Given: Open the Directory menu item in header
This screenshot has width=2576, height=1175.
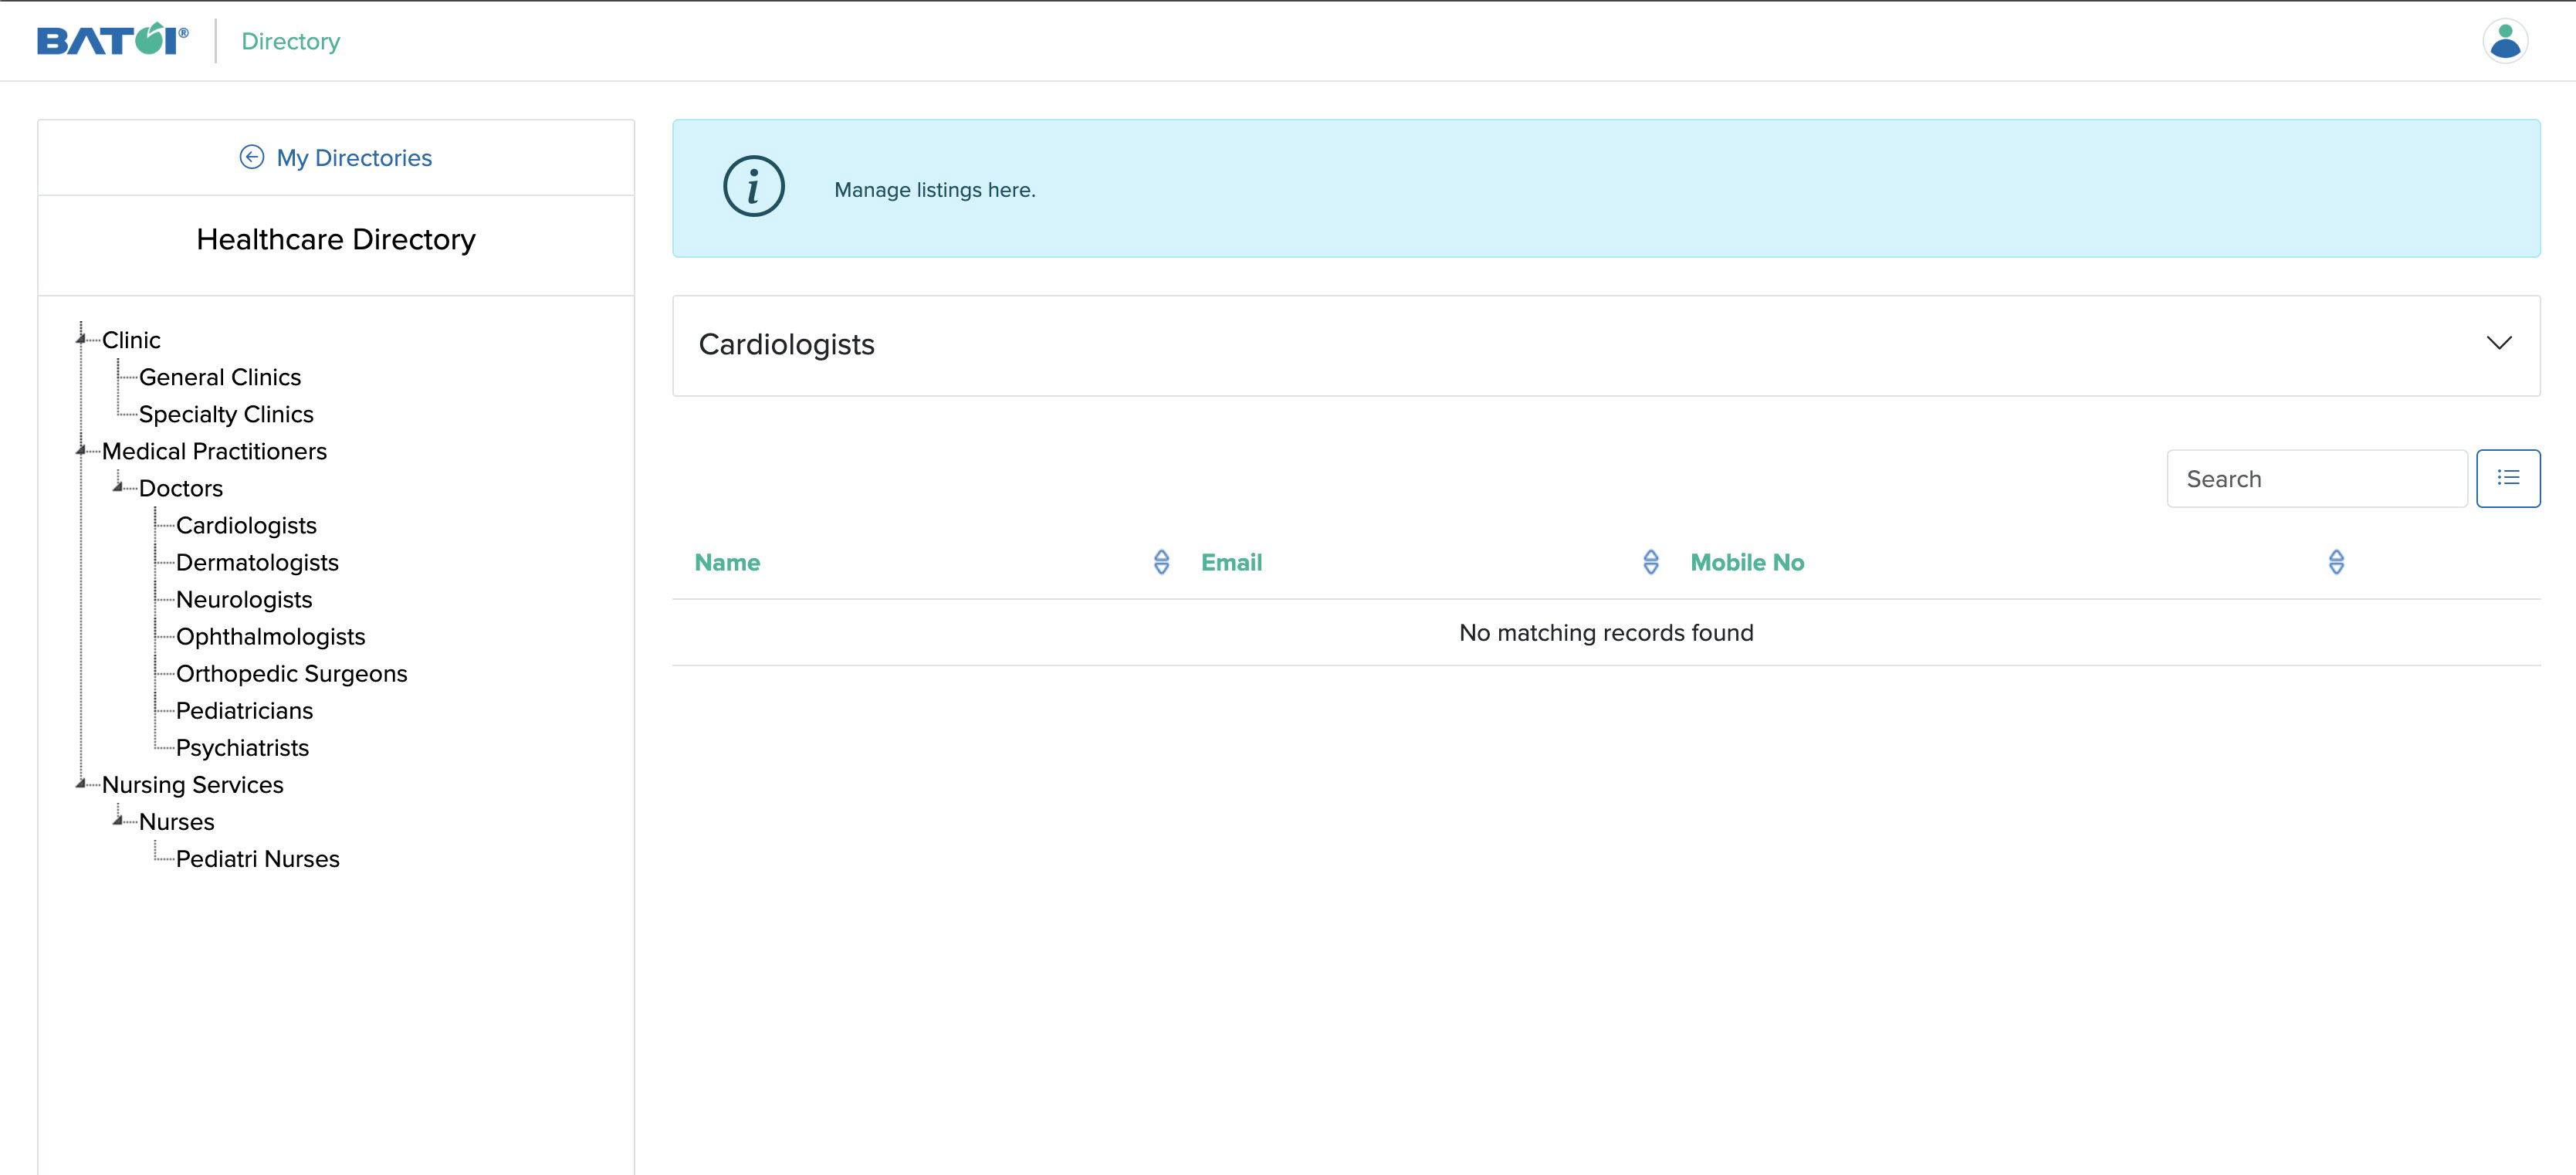Looking at the screenshot, I should coord(290,41).
